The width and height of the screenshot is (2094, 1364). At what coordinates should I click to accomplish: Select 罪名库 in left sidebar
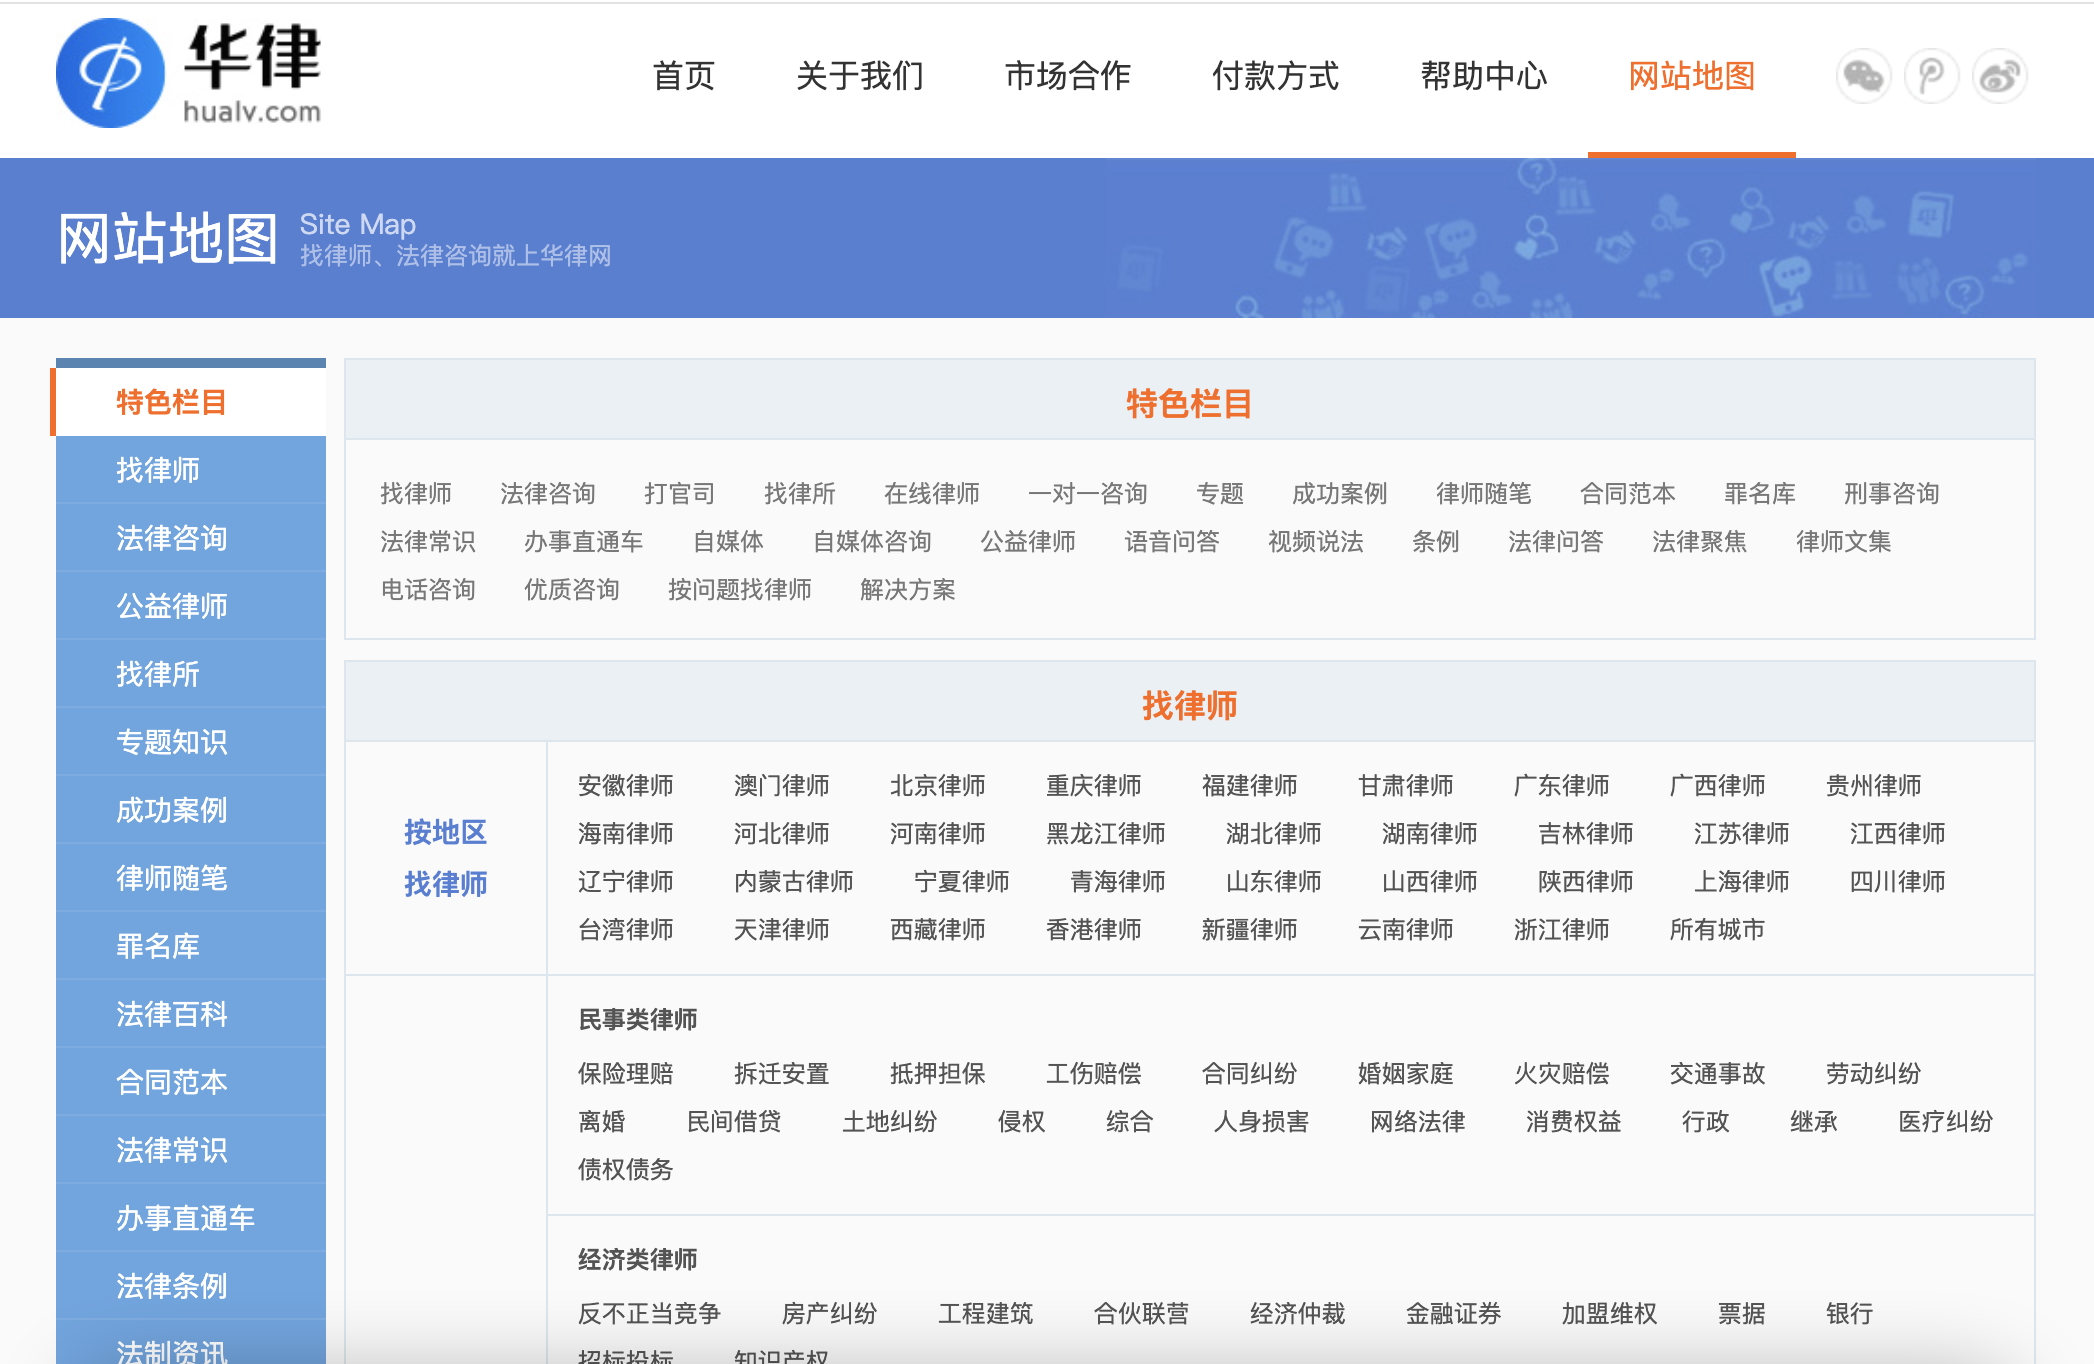click(x=157, y=946)
